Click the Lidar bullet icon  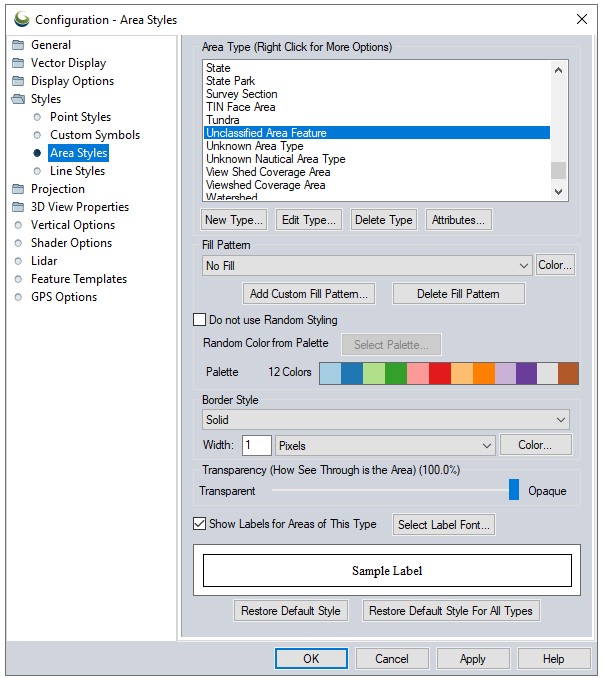tap(17, 261)
